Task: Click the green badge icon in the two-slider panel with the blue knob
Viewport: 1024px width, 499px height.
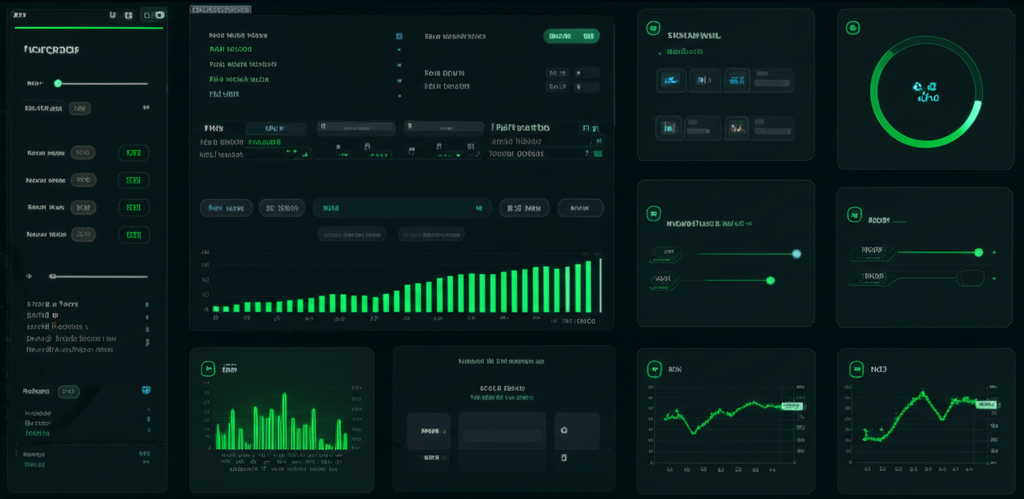Action: pyautogui.click(x=653, y=212)
